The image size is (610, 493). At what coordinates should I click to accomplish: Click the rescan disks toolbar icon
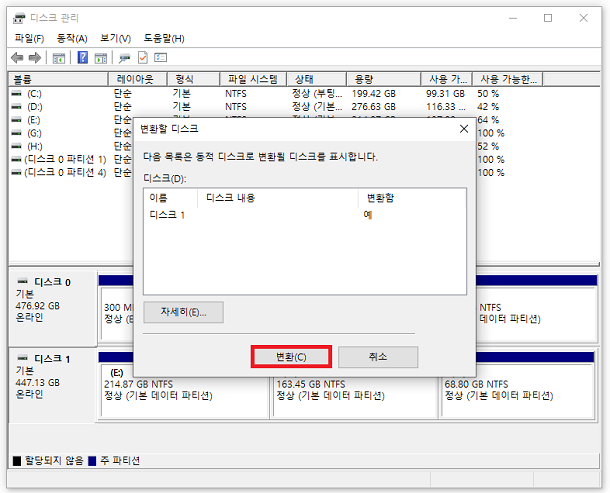124,58
